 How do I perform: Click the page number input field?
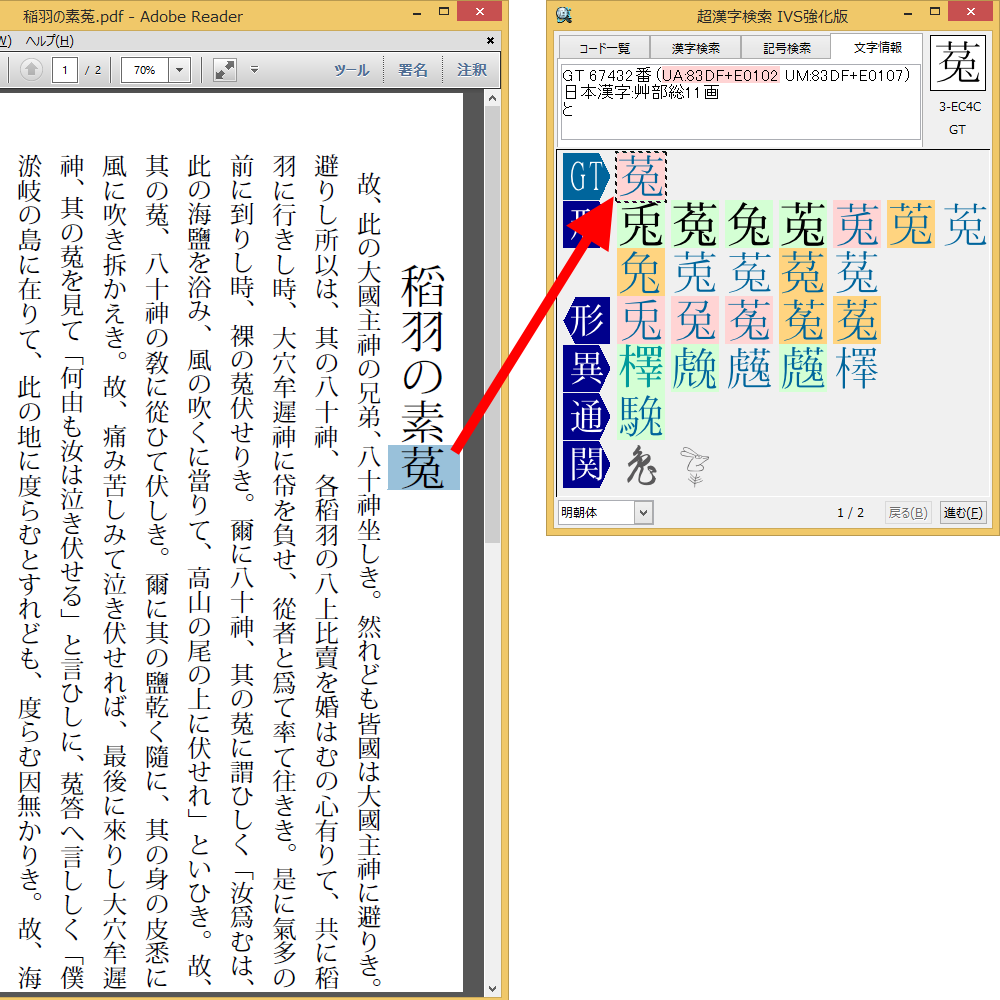point(66,70)
